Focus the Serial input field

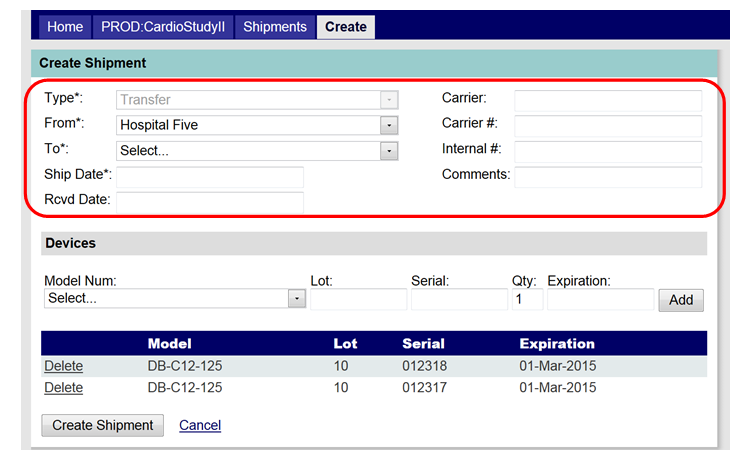coord(459,300)
